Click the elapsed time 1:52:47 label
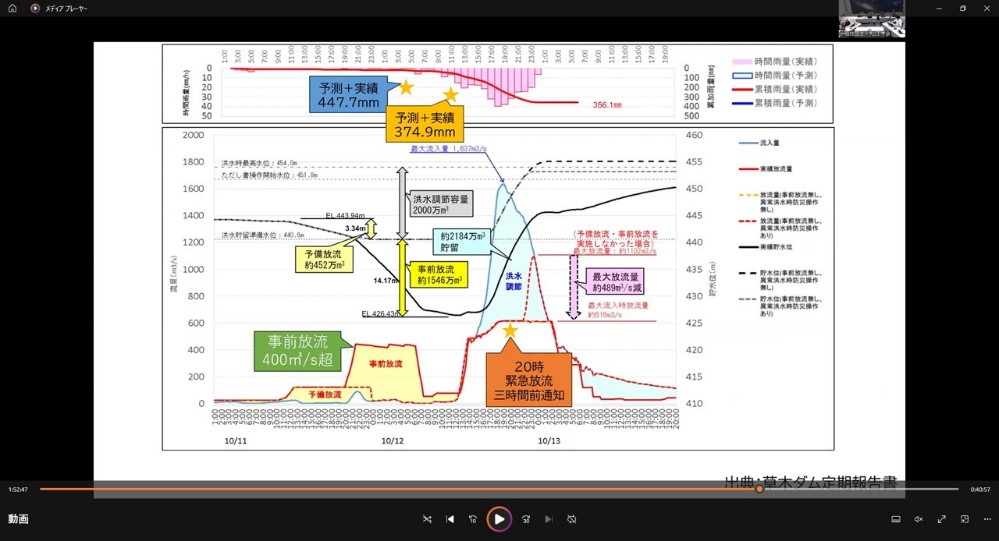 coord(18,489)
